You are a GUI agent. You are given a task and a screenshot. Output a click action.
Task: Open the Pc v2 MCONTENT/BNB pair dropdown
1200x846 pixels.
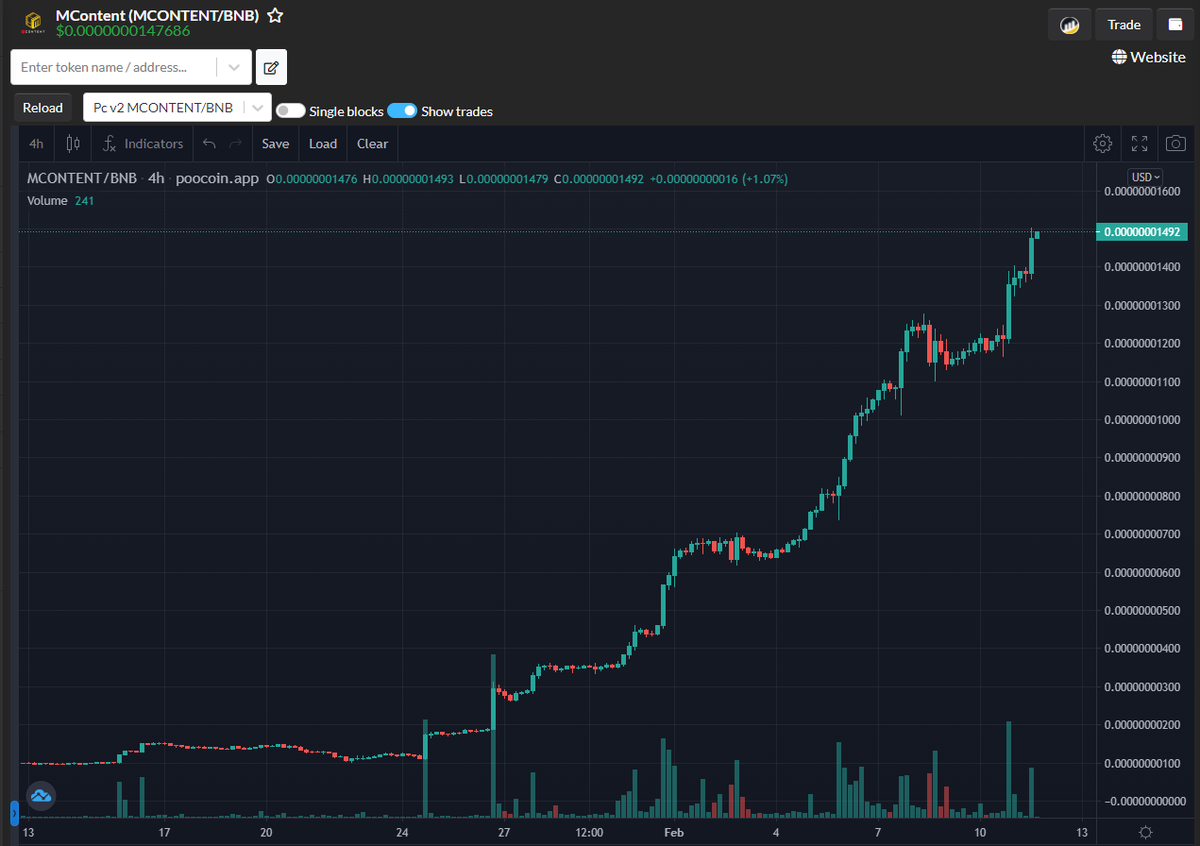177,108
